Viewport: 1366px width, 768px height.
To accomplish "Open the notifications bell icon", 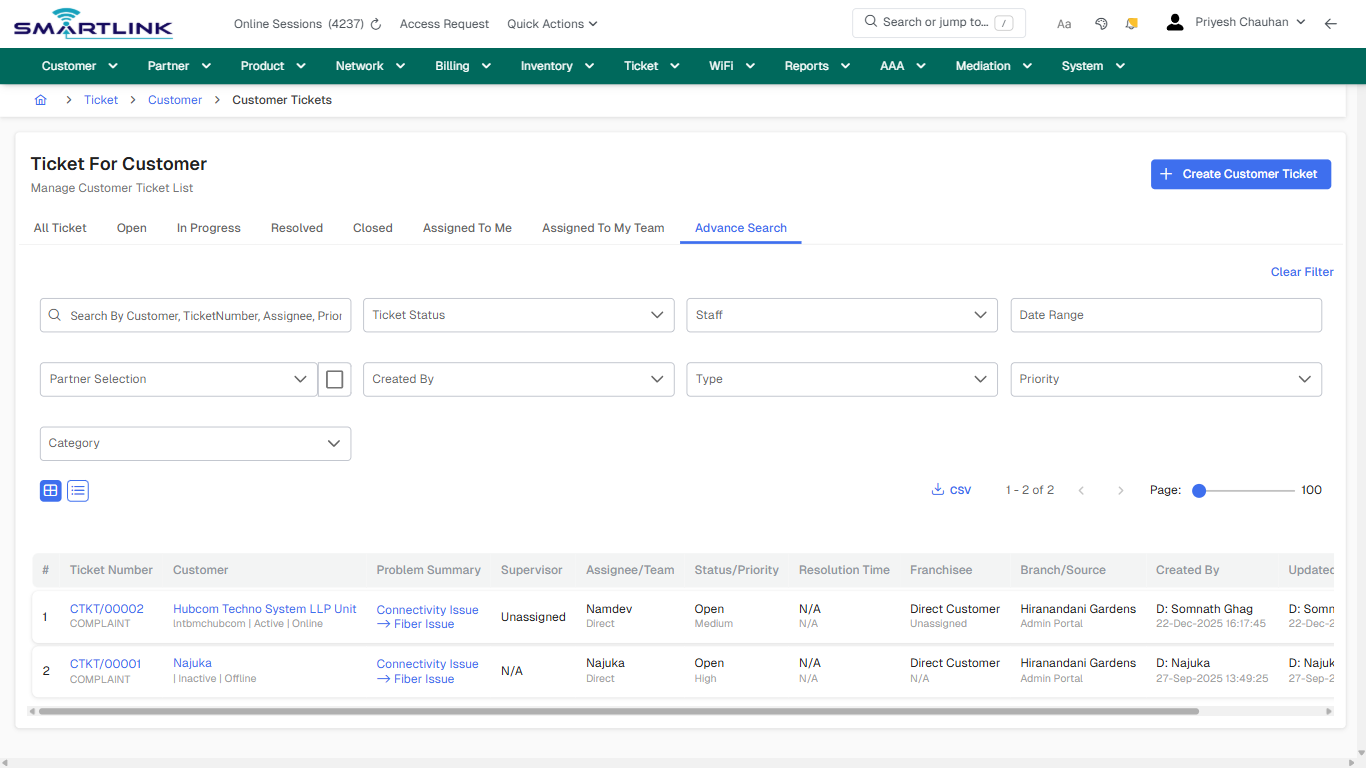I will [1131, 22].
